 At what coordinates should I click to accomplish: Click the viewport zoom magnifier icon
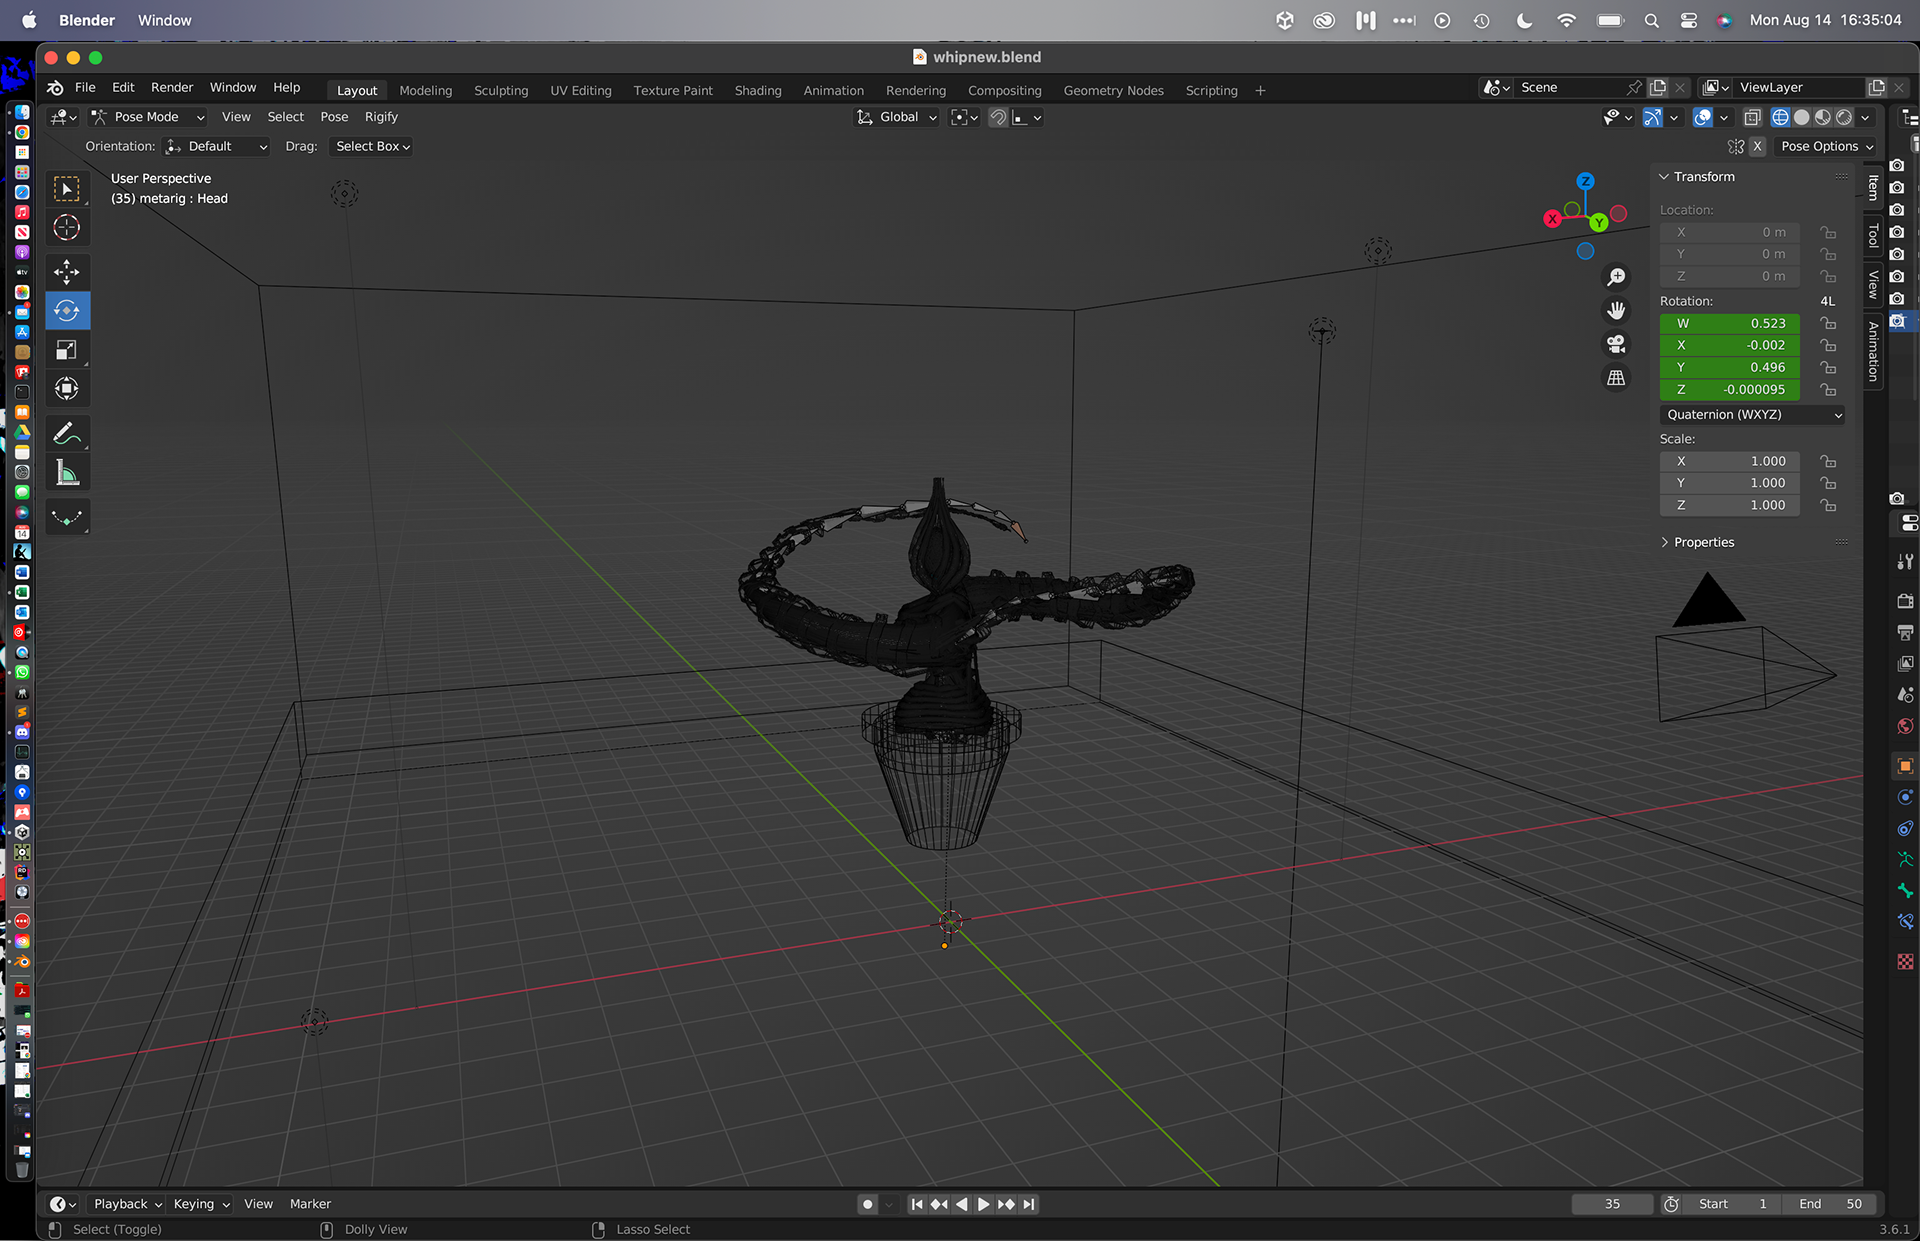(1616, 277)
